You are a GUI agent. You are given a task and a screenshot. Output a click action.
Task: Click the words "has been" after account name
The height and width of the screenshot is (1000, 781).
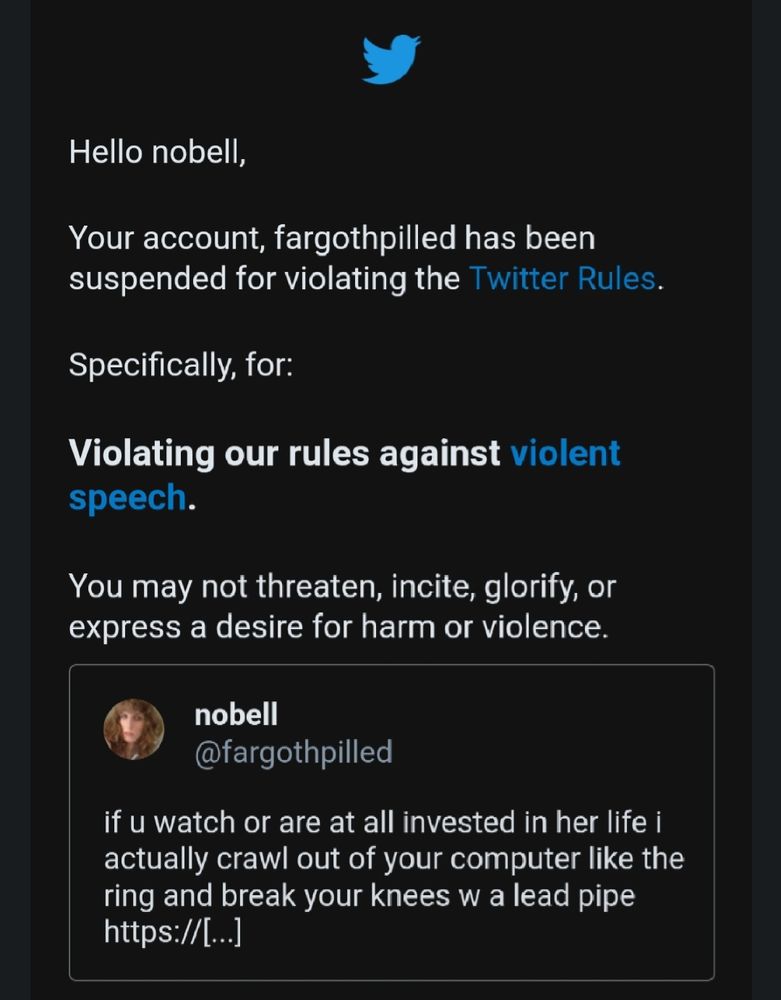coord(530,238)
